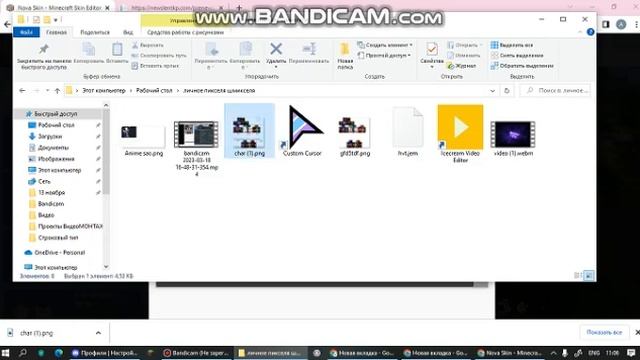The image size is (640, 360).
Task: Open the Windows Start menu
Action: pyautogui.click(x=5, y=353)
